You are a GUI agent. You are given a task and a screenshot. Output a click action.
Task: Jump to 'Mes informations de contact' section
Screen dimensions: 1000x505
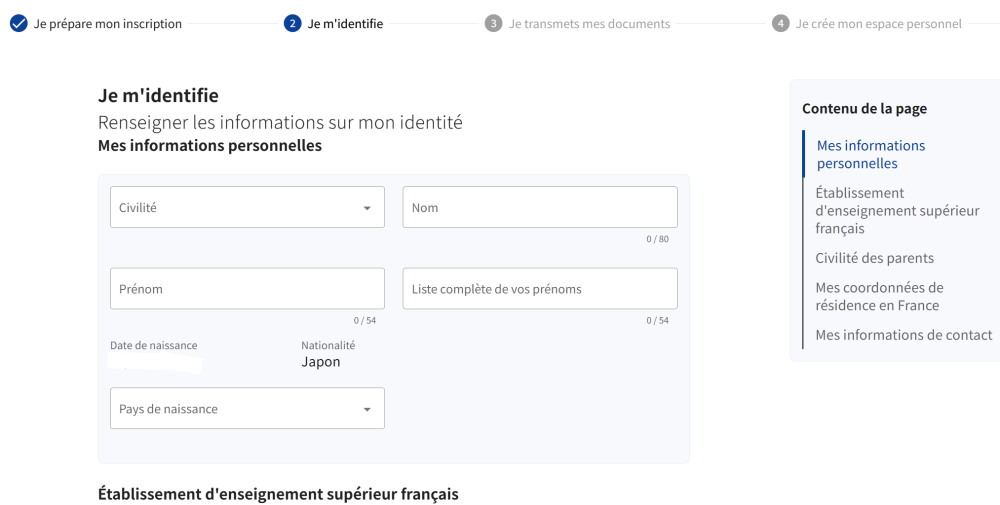coord(903,335)
